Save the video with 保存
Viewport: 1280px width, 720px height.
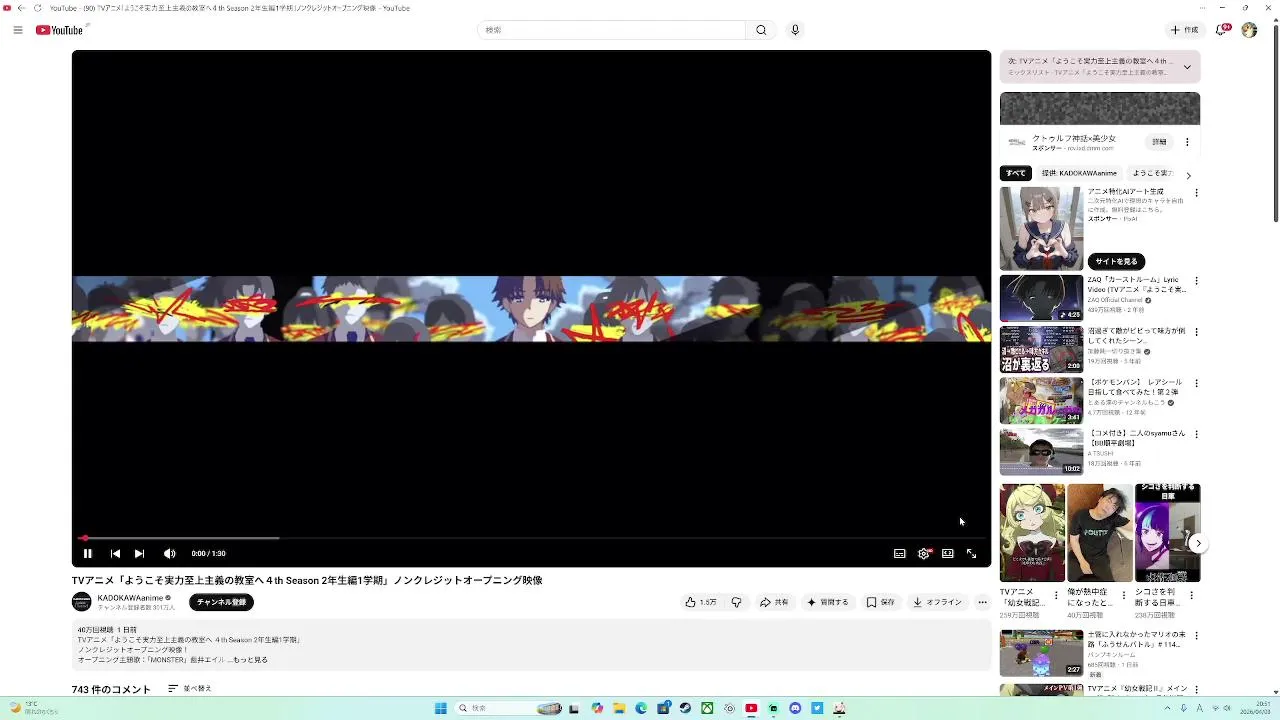881,602
